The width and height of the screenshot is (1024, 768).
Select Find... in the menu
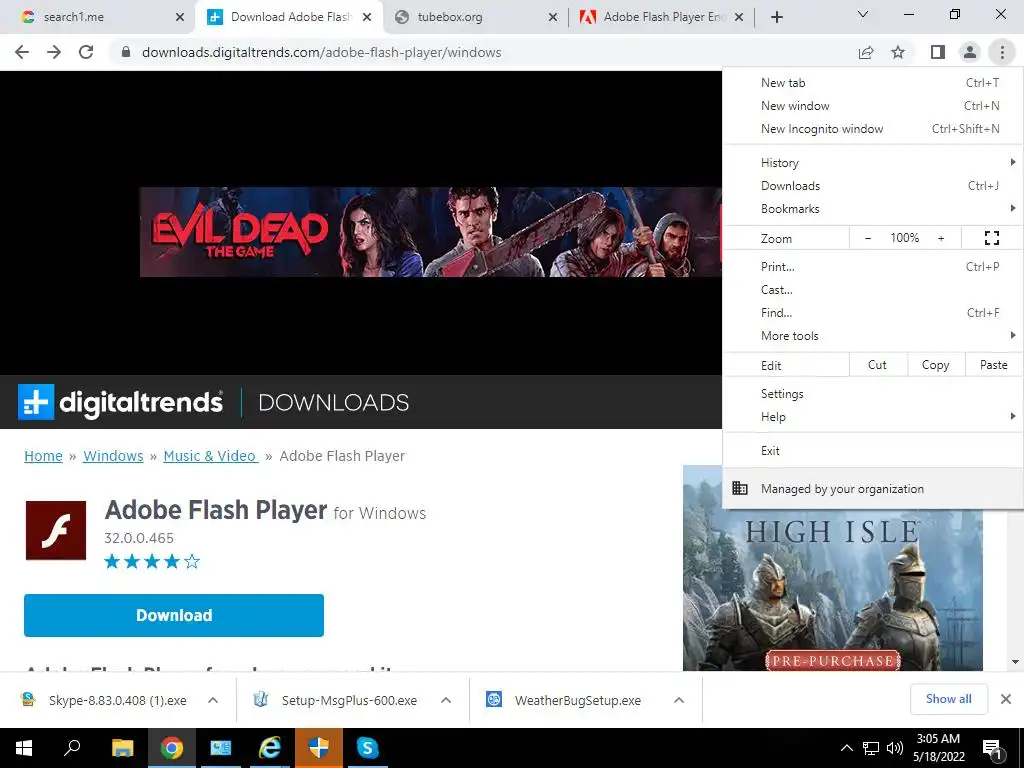click(x=872, y=312)
